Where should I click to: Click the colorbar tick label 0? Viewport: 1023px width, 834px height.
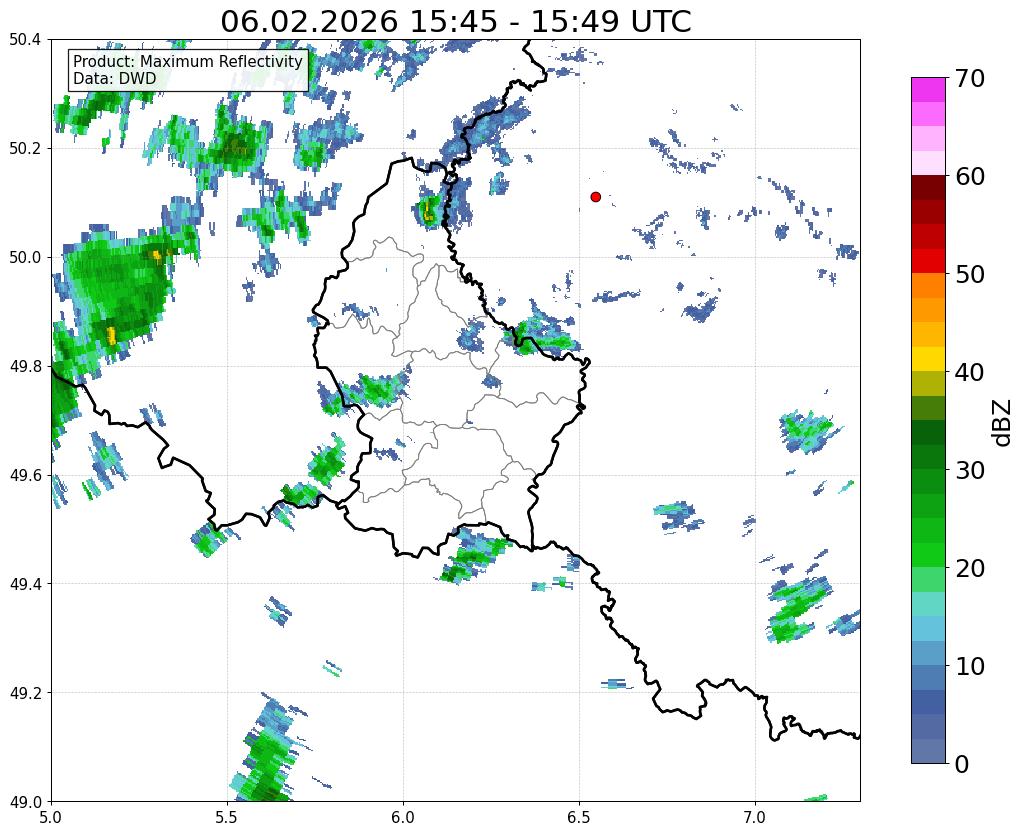pos(962,764)
